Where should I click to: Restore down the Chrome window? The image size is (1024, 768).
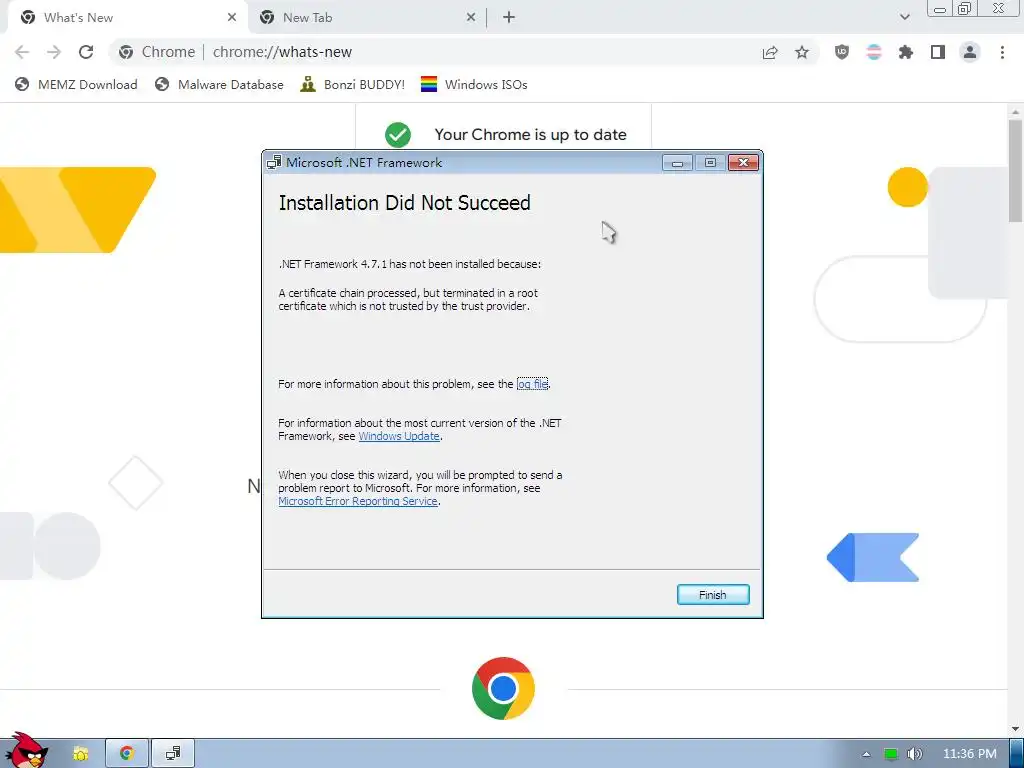click(964, 9)
